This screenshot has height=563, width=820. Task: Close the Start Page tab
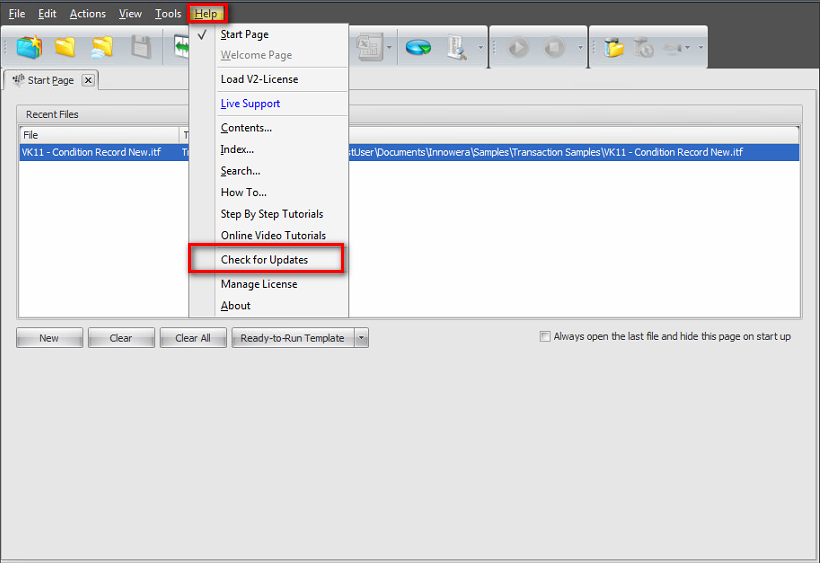click(88, 80)
